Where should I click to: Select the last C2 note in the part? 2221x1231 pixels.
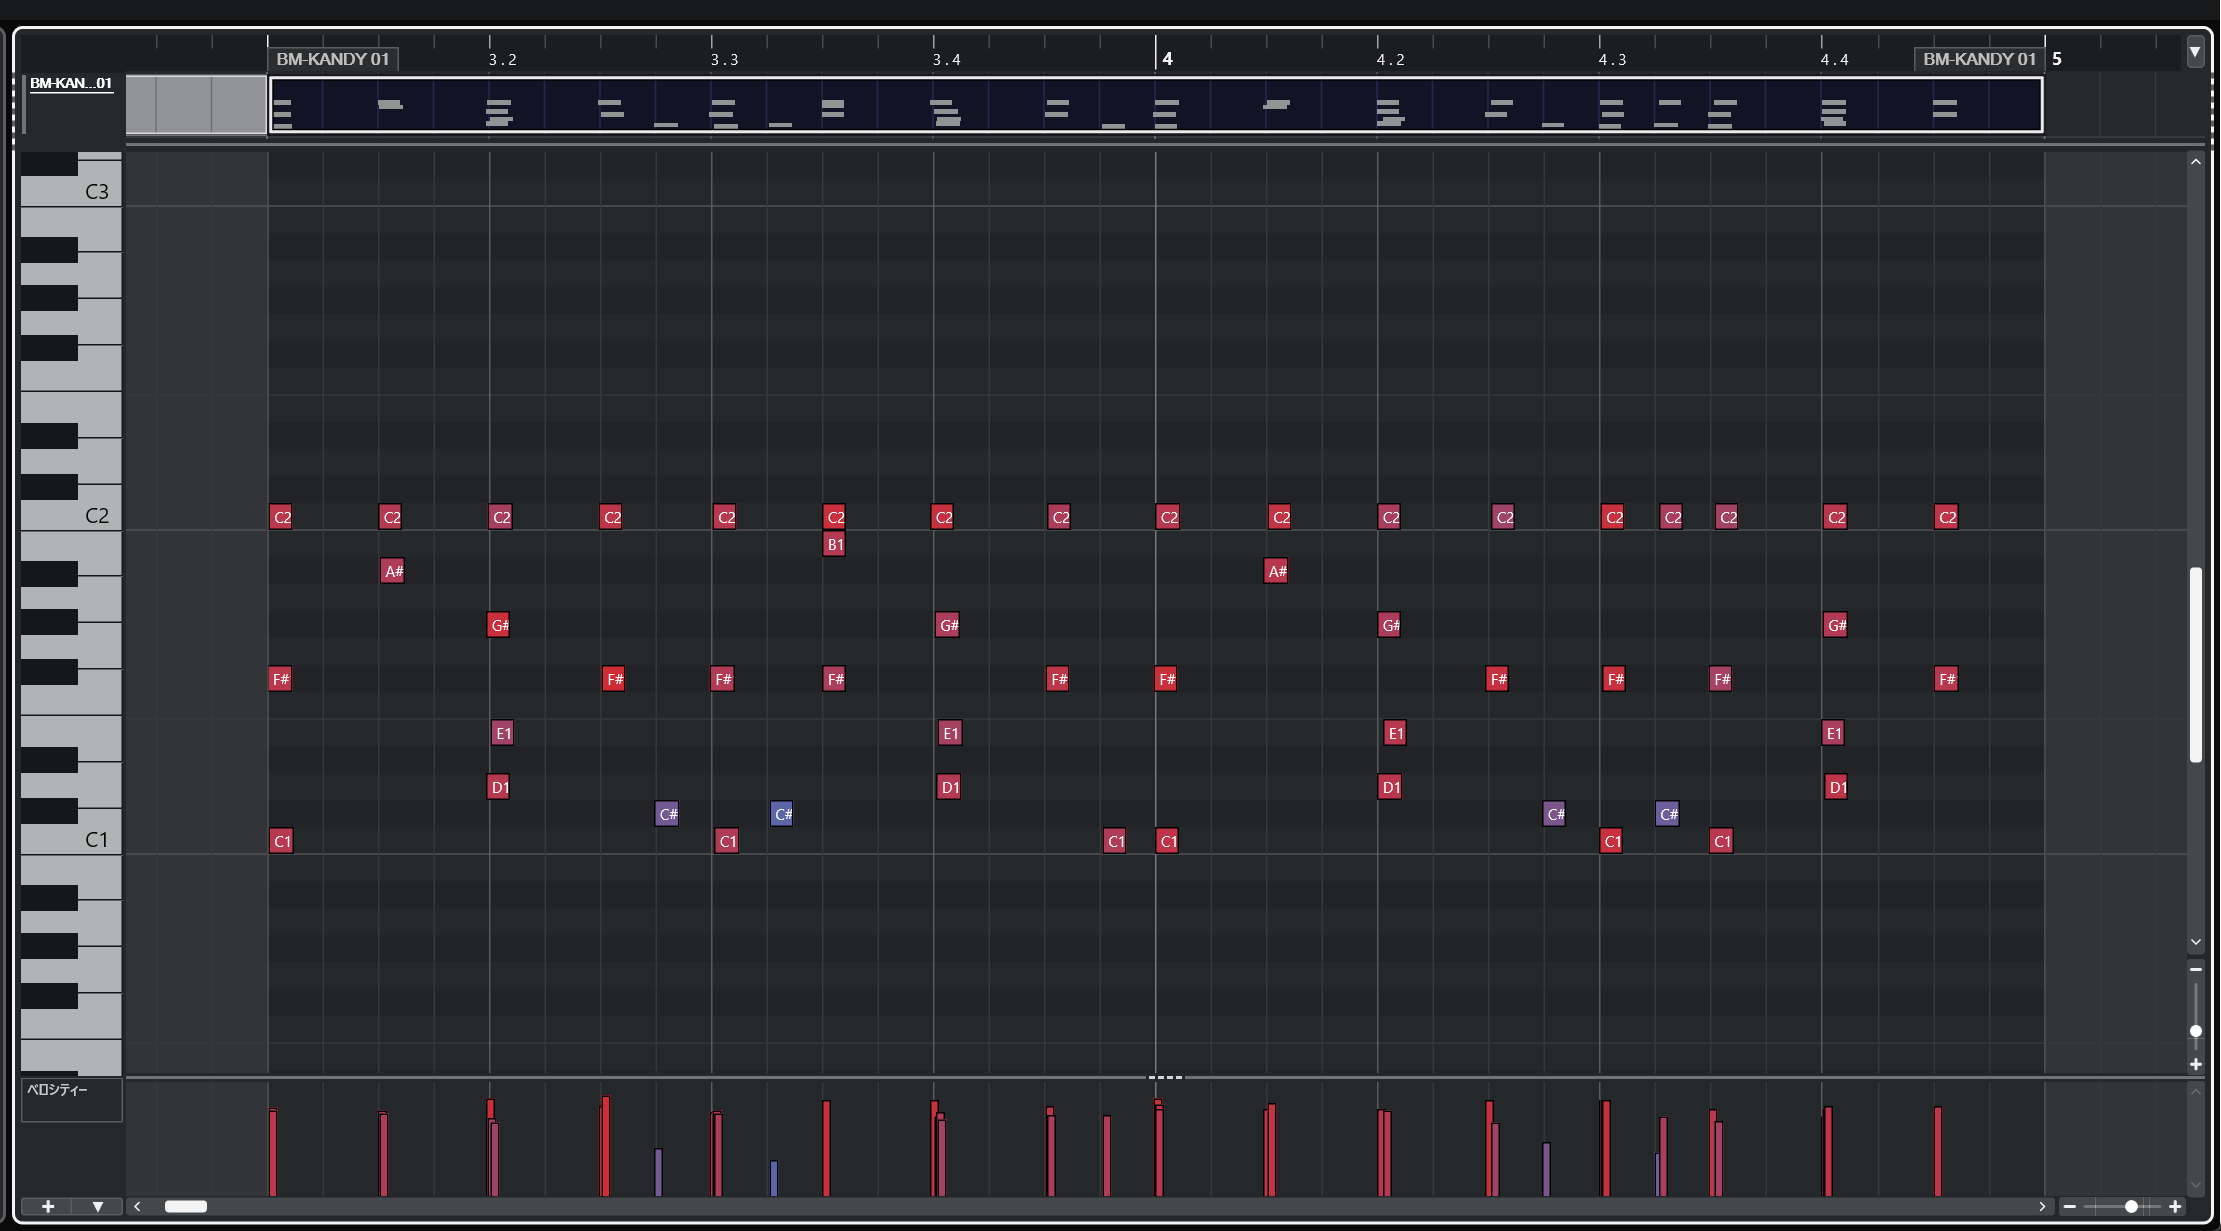pos(1946,517)
